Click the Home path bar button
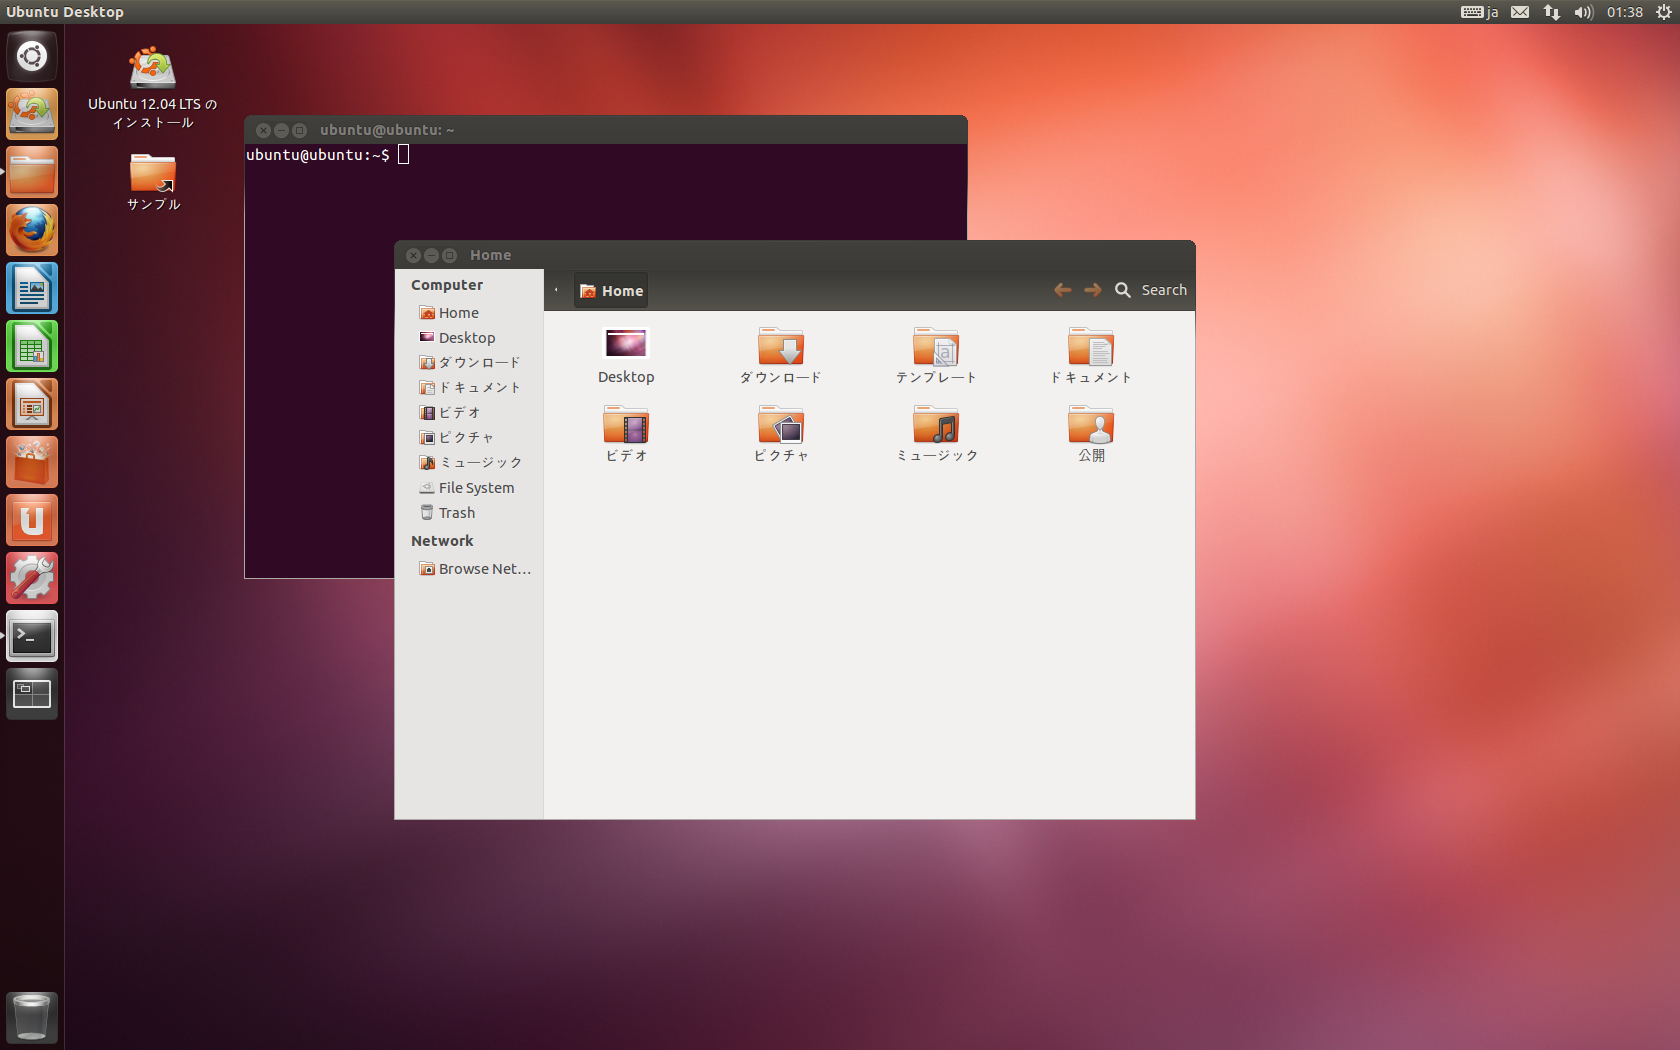Screen dimensions: 1680x1050 tap(612, 291)
